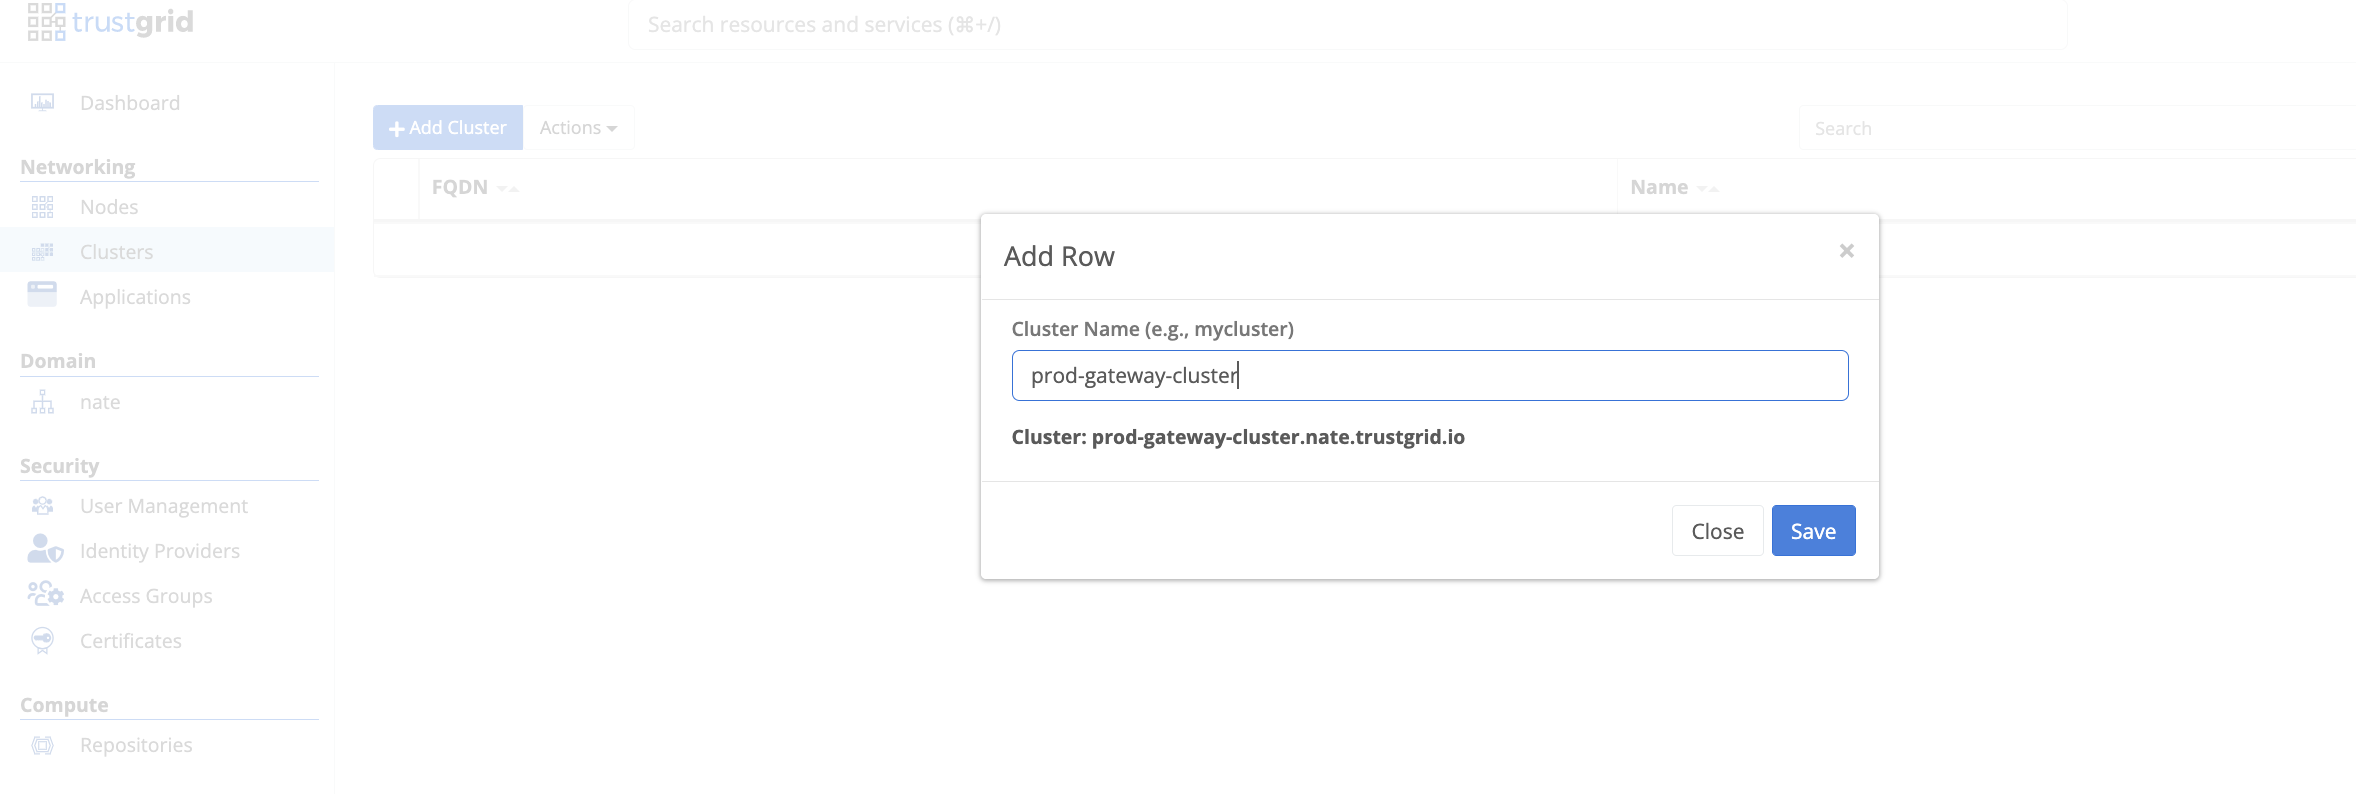
Task: Save the new cluster row
Action: click(1813, 531)
